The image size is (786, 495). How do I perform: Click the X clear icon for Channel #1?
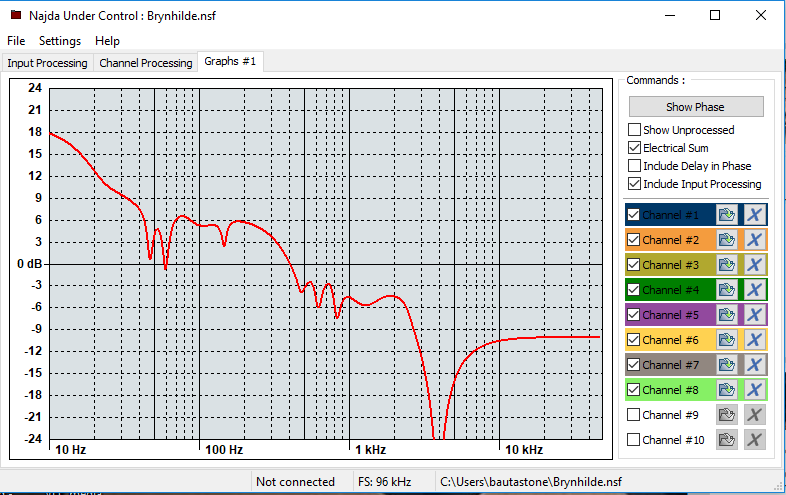[x=755, y=215]
